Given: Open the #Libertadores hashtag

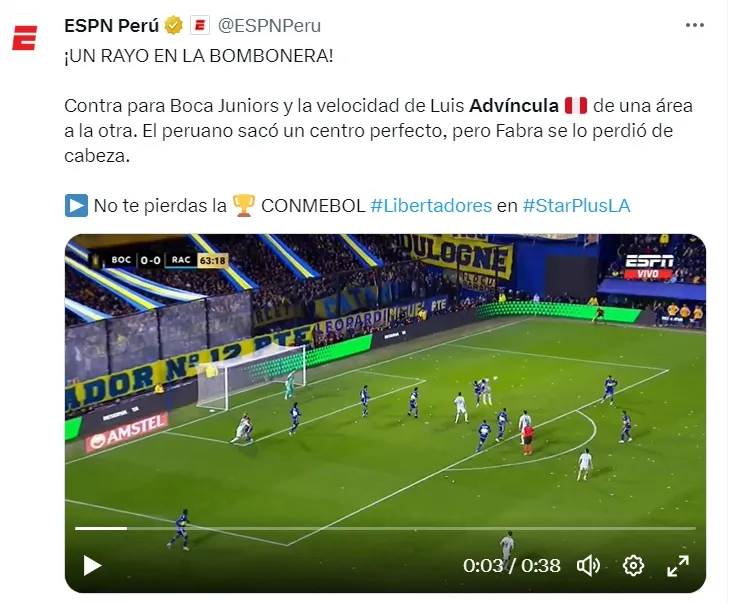Looking at the screenshot, I should click(431, 206).
